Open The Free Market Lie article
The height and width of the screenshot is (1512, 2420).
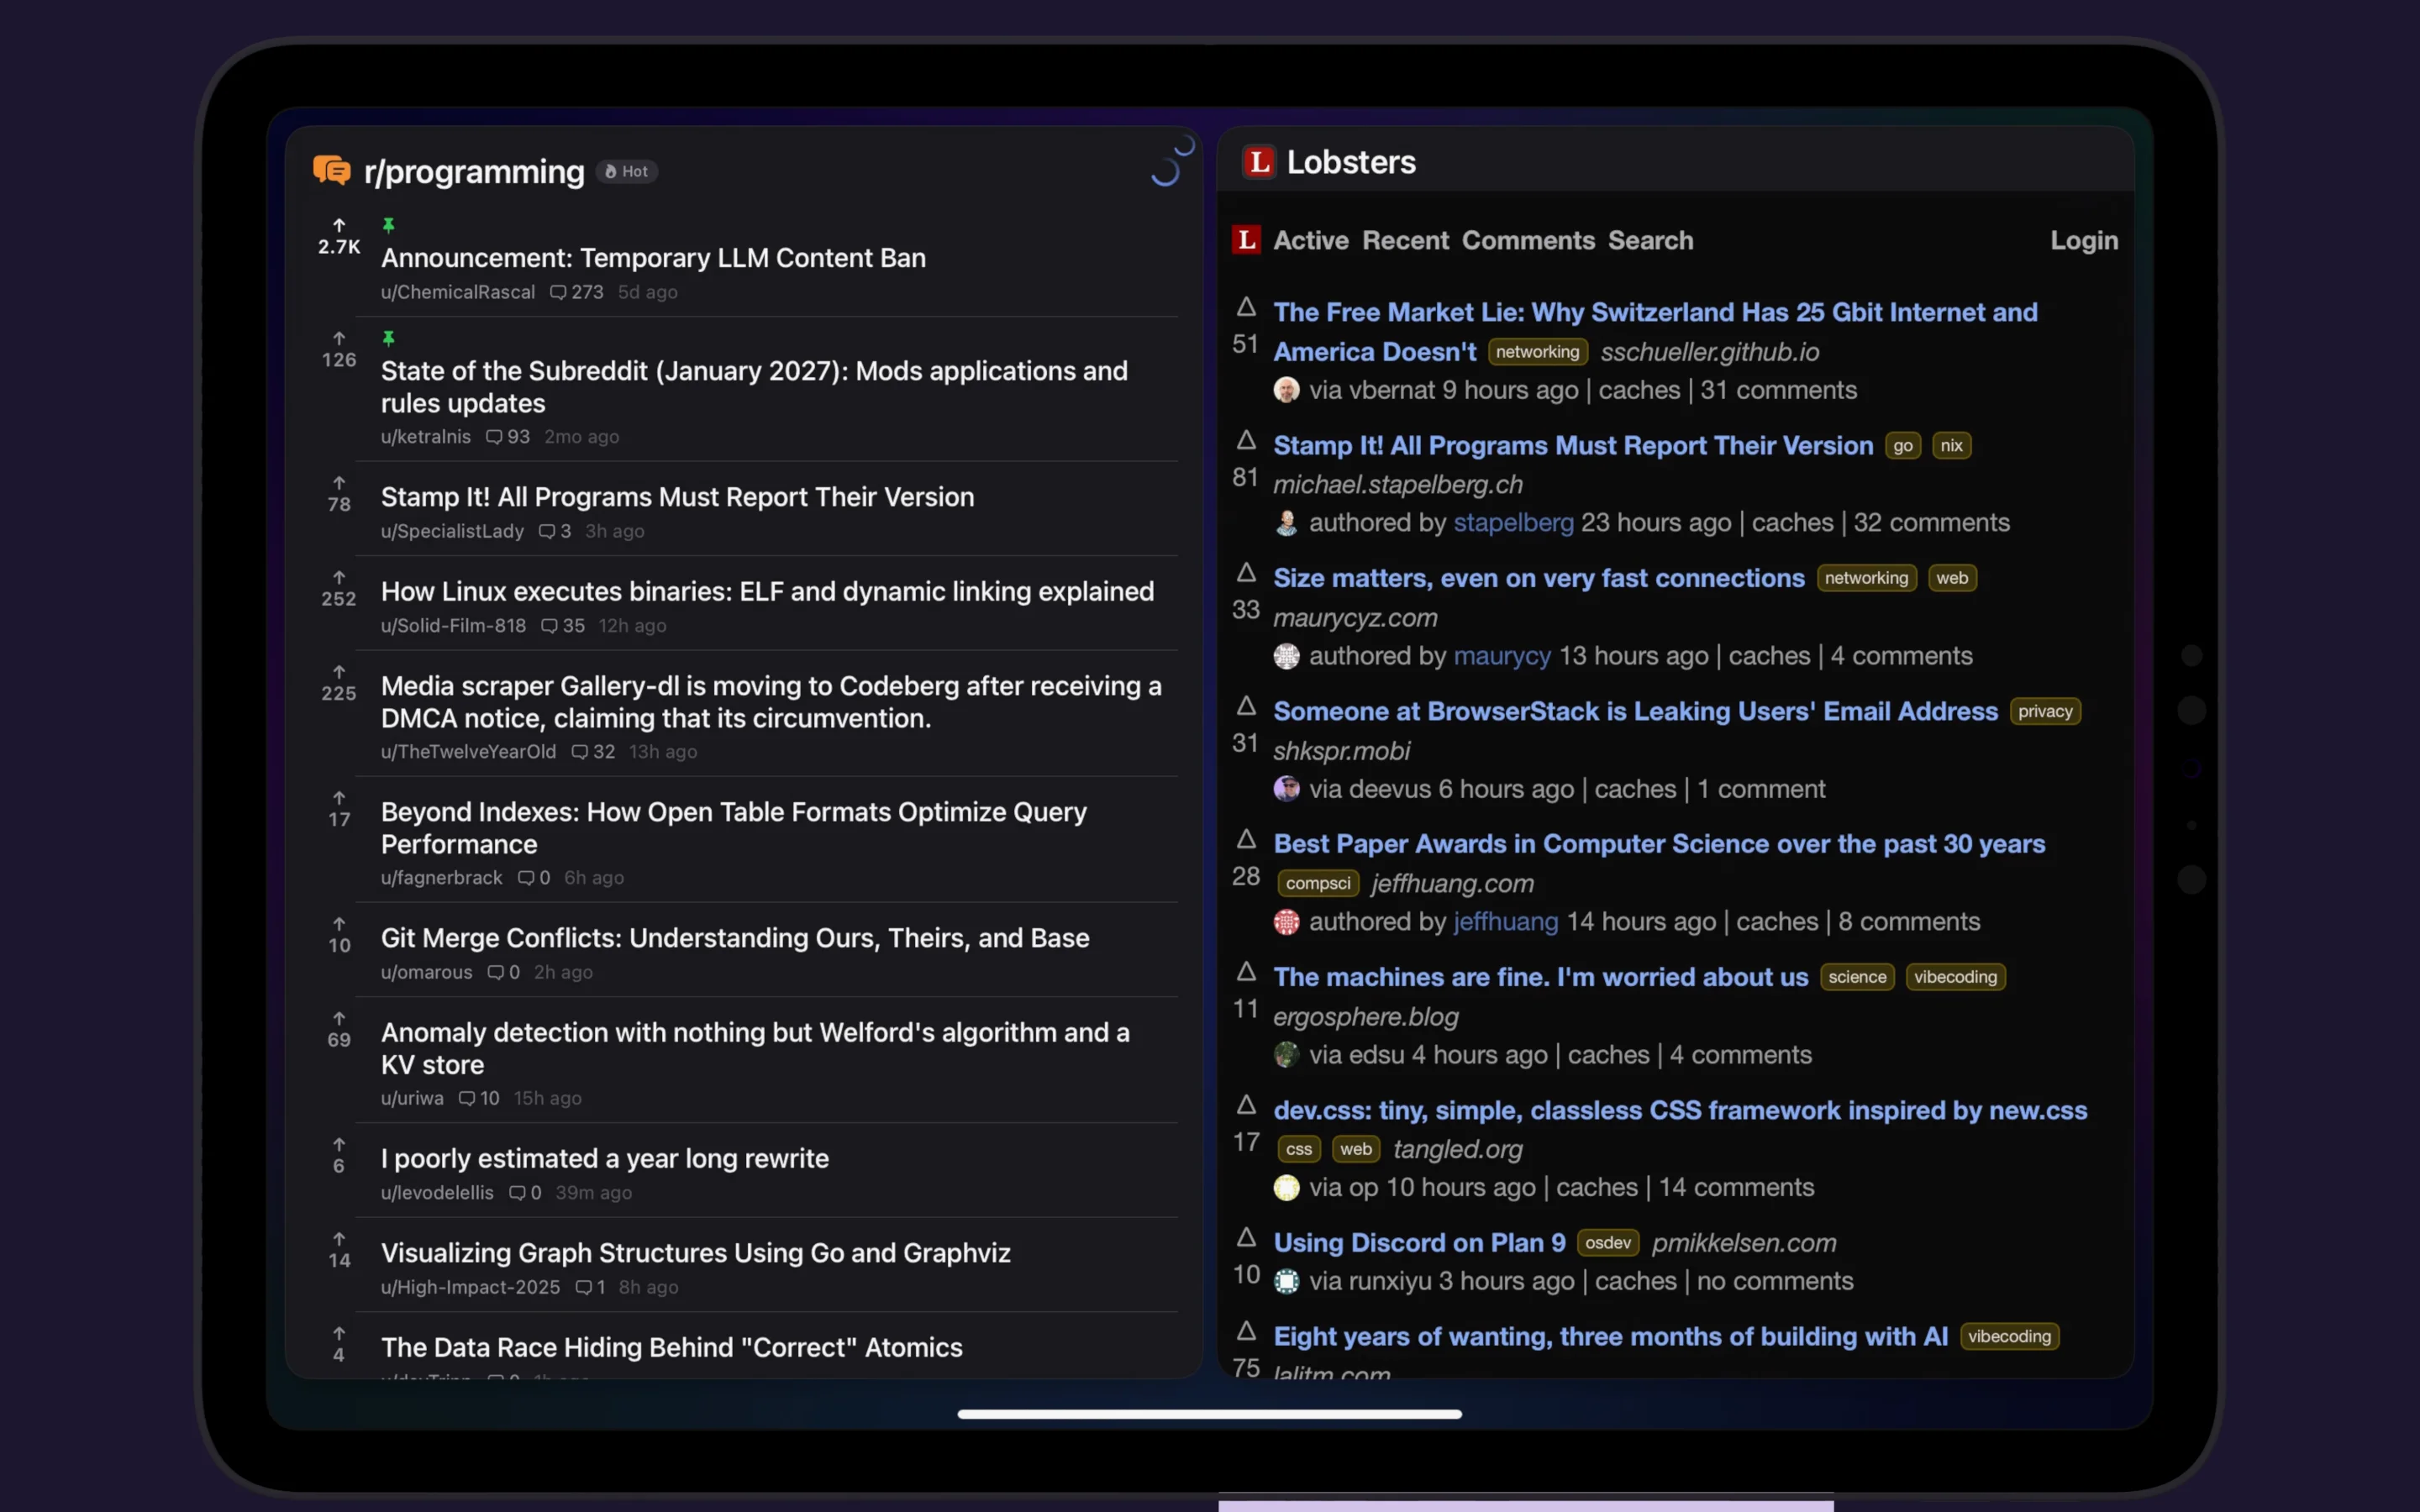click(x=1655, y=332)
